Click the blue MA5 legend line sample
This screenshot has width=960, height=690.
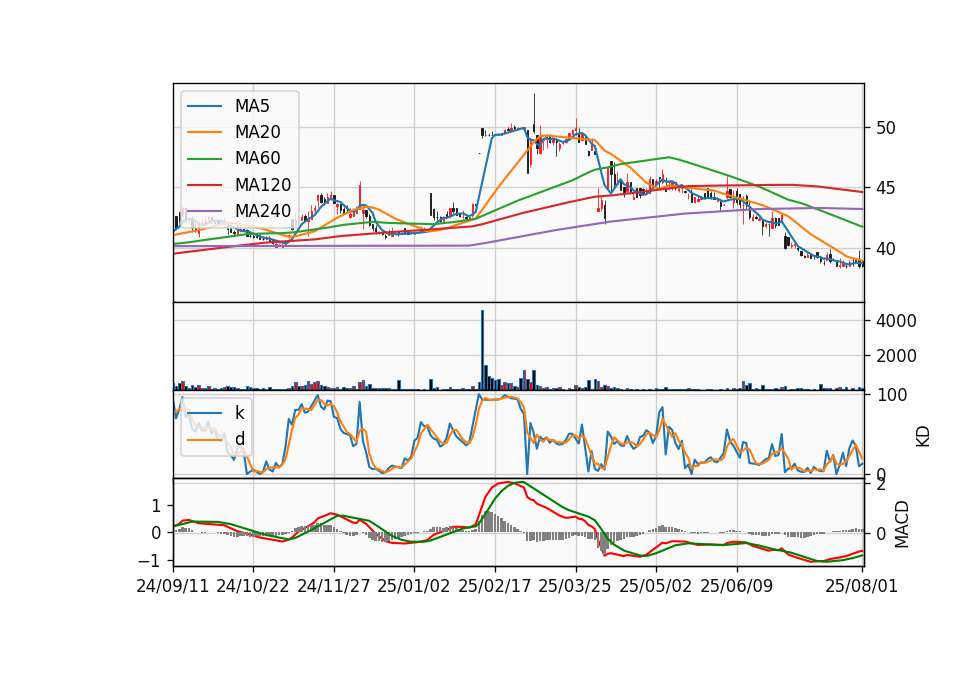(x=204, y=107)
